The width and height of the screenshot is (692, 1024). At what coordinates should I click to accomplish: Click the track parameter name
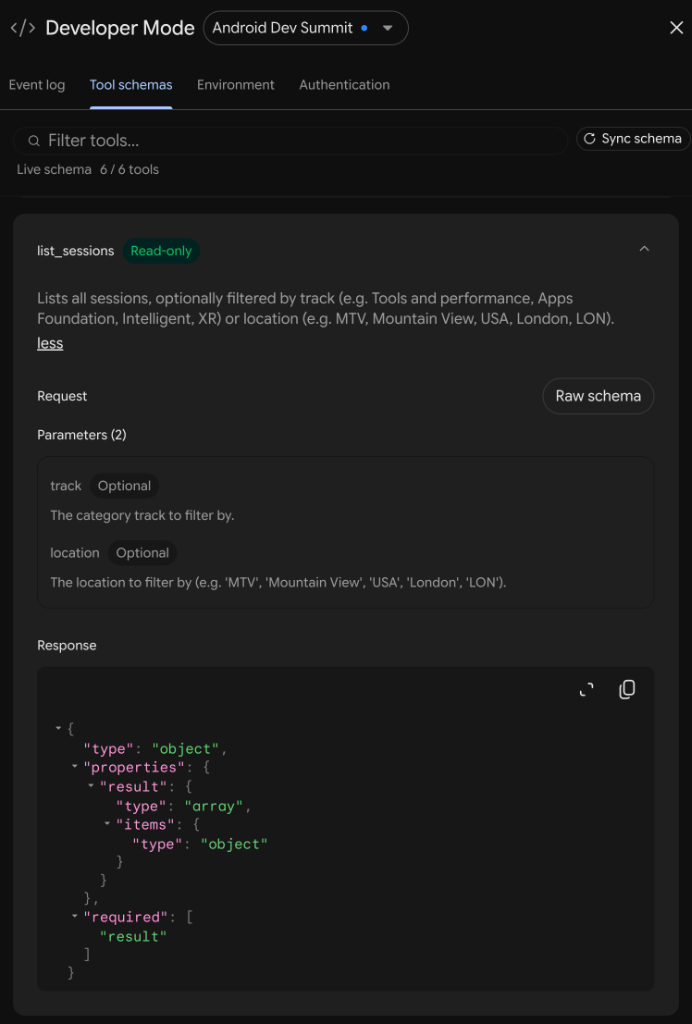point(66,486)
